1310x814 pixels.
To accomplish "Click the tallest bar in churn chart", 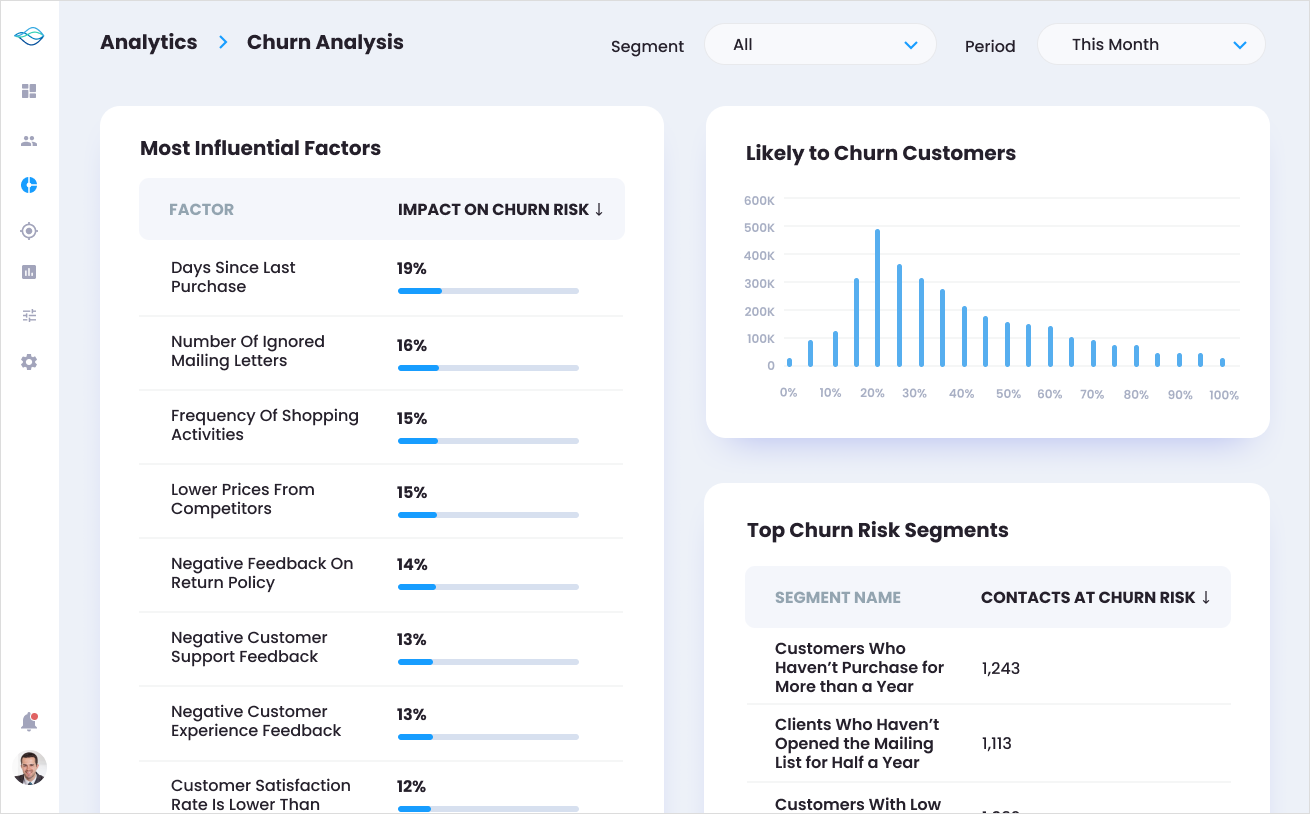I will point(877,298).
